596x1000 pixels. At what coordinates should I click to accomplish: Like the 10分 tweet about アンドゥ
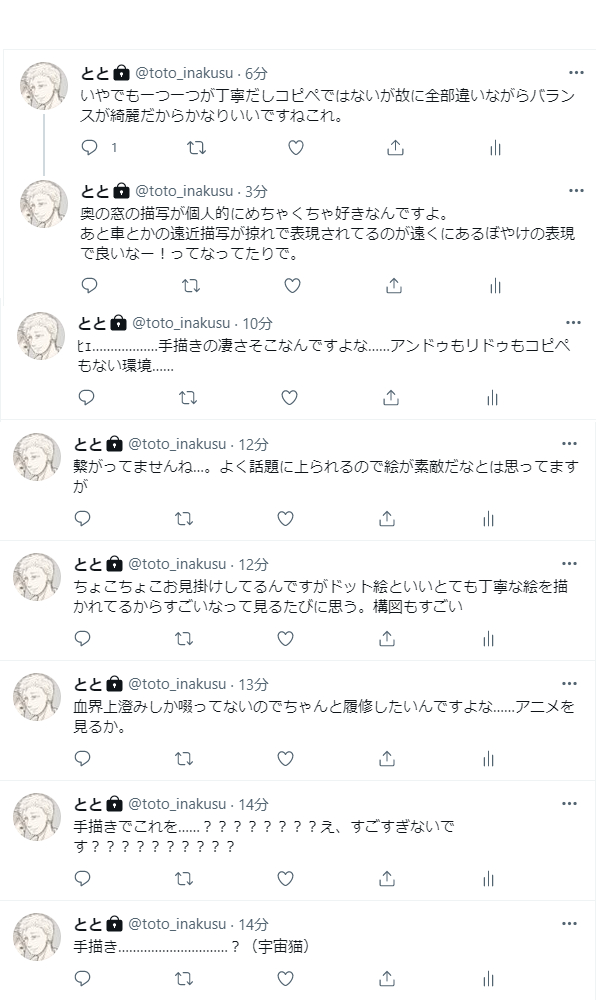[289, 398]
